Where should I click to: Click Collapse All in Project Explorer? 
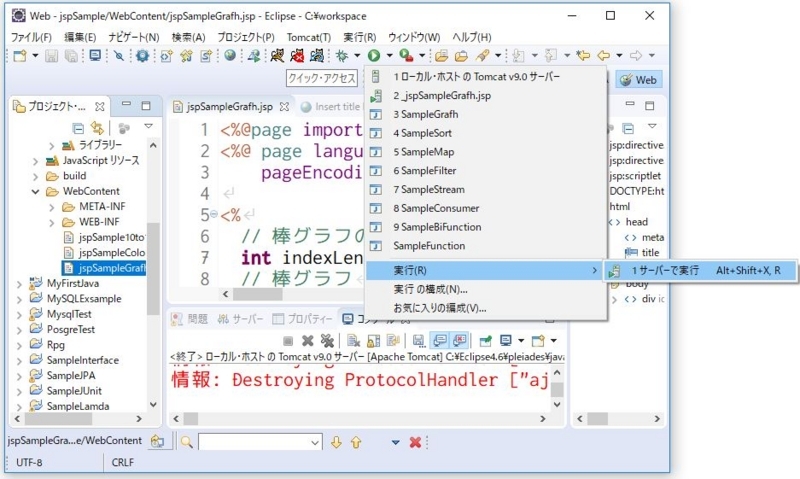tap(78, 128)
